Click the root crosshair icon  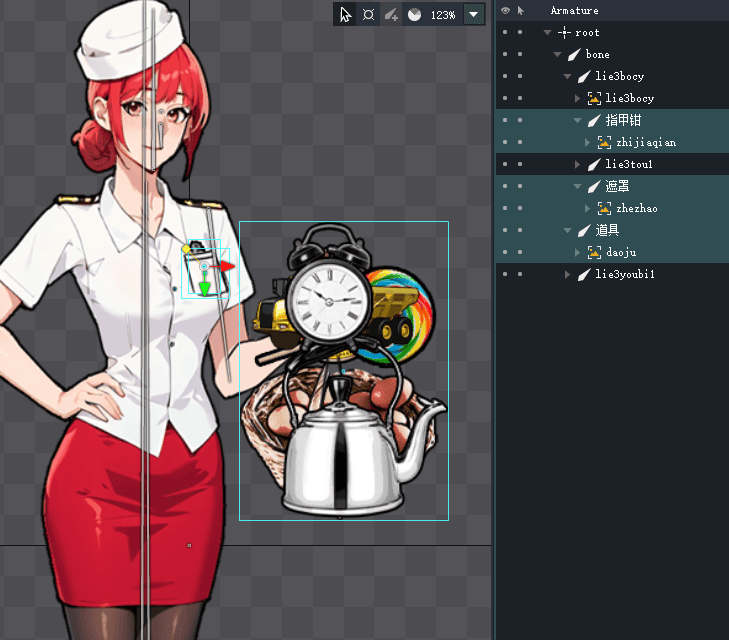click(564, 33)
